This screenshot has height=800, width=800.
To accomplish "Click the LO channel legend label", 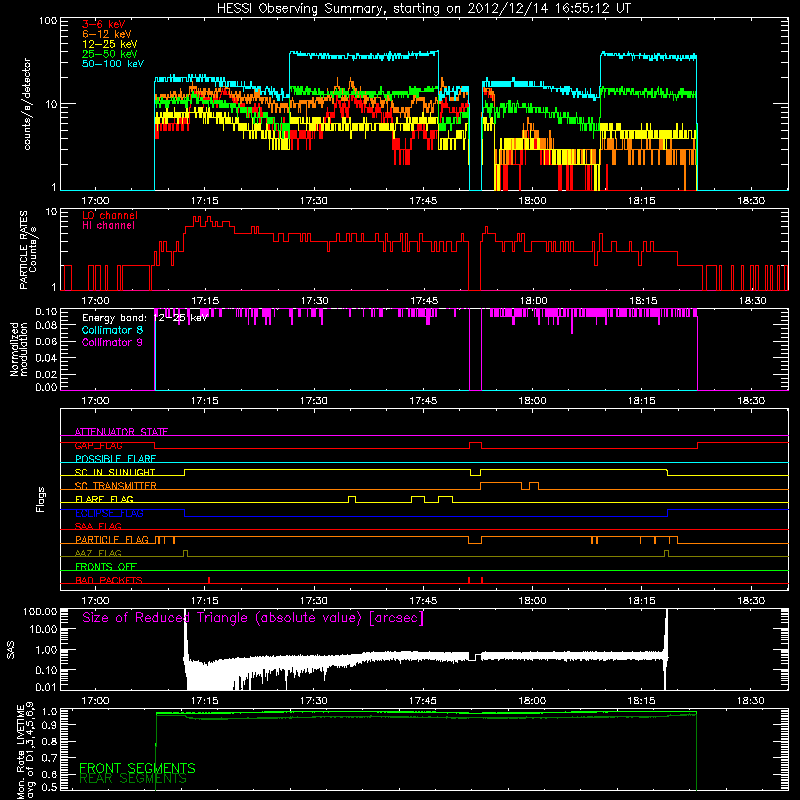I will (110, 215).
